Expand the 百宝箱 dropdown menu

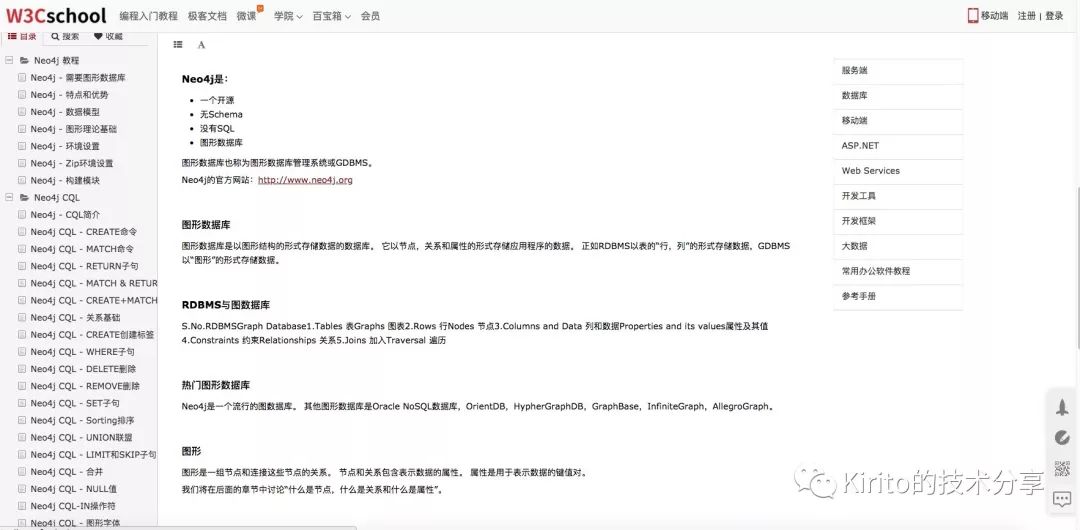331,16
